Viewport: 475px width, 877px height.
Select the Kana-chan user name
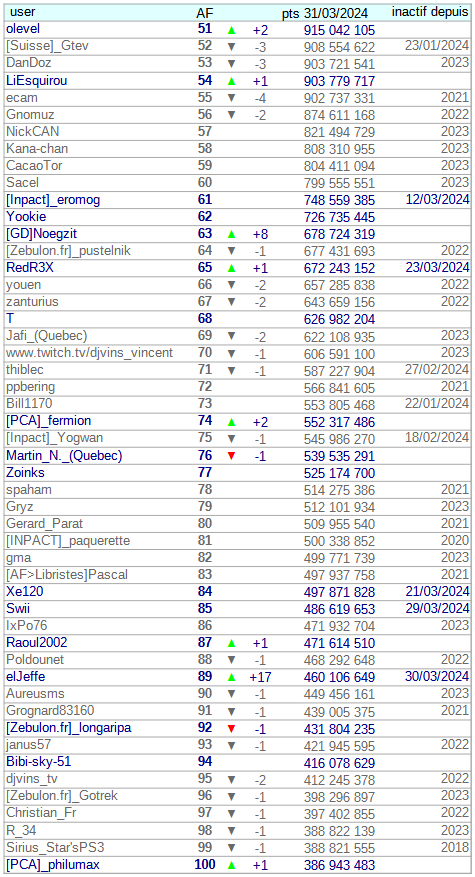(37, 149)
